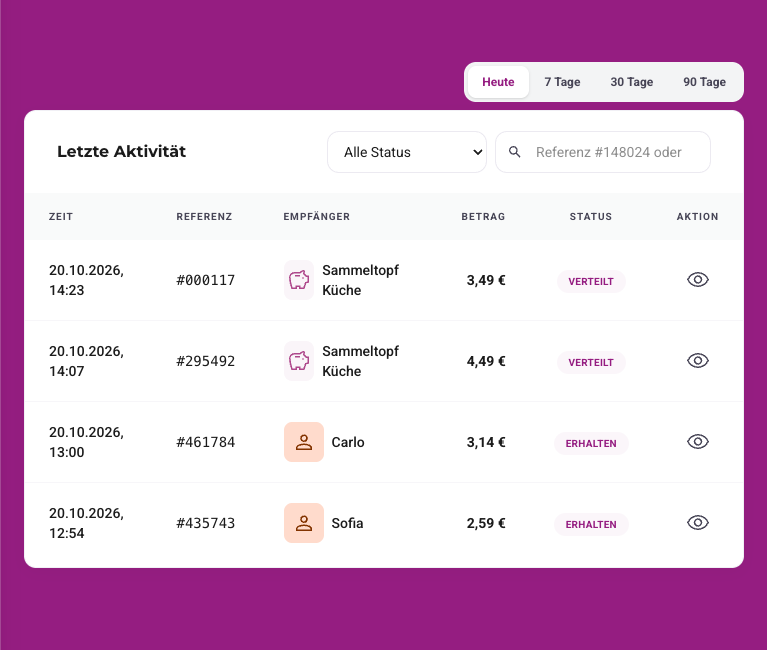
Task: Switch to the Heute tab
Action: 498,82
